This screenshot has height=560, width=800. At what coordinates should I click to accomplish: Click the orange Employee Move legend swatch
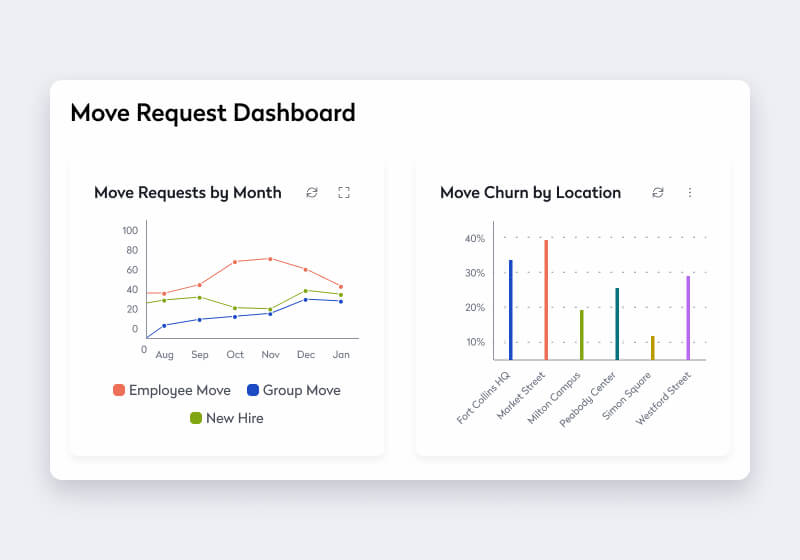(119, 390)
